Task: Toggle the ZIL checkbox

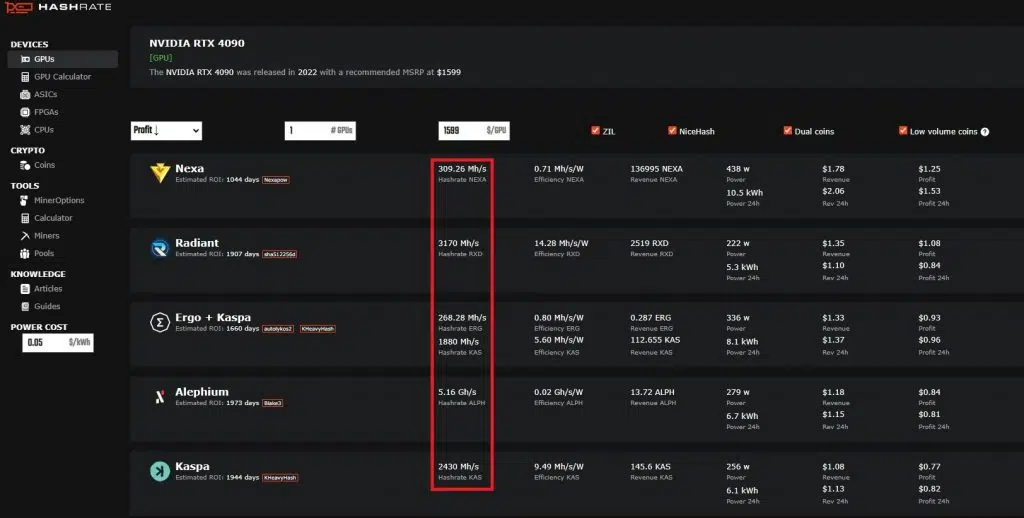Action: coord(595,131)
